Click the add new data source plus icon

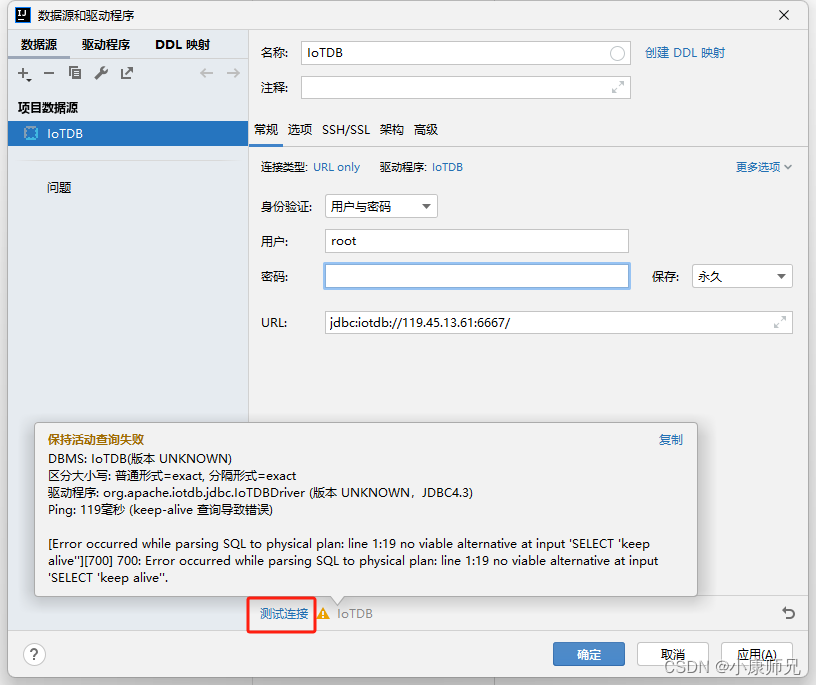tap(22, 72)
